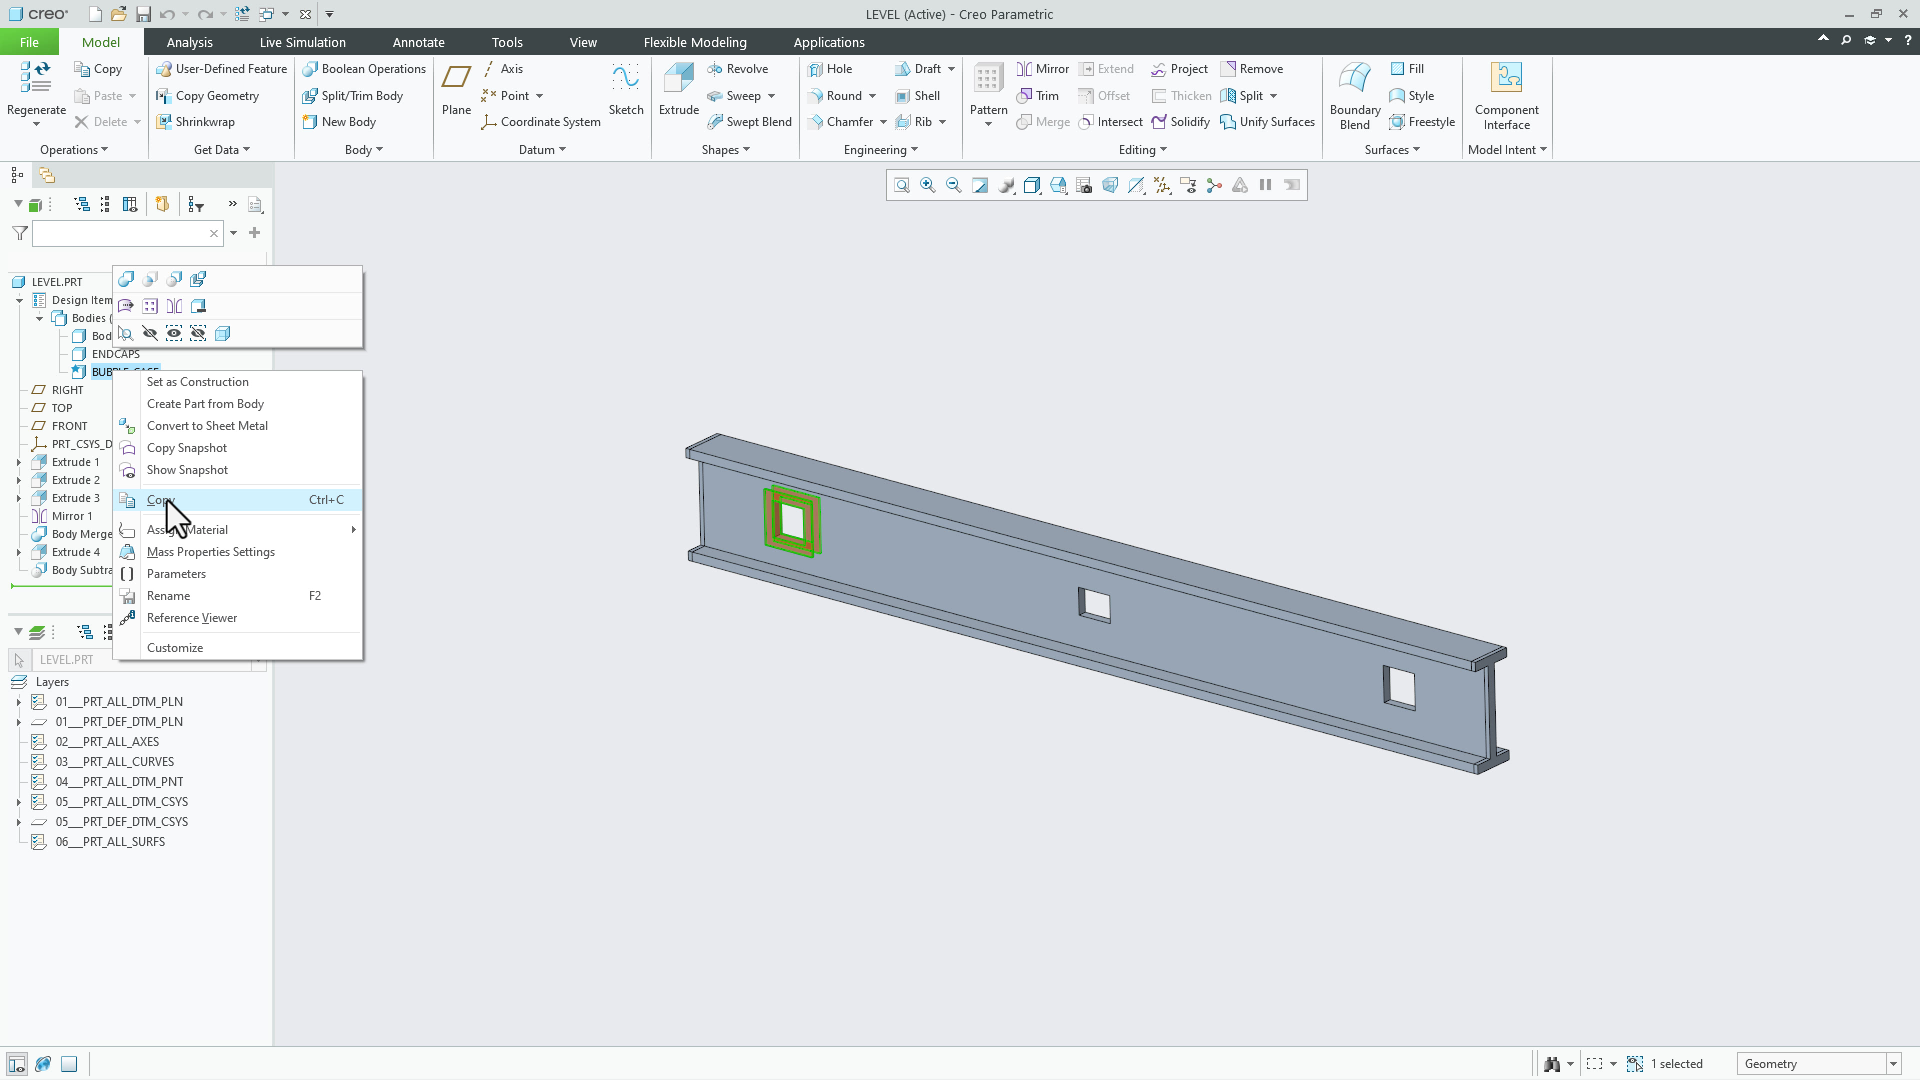
Task: Activate Zoom In on the graphics toolbar
Action: pos(927,185)
